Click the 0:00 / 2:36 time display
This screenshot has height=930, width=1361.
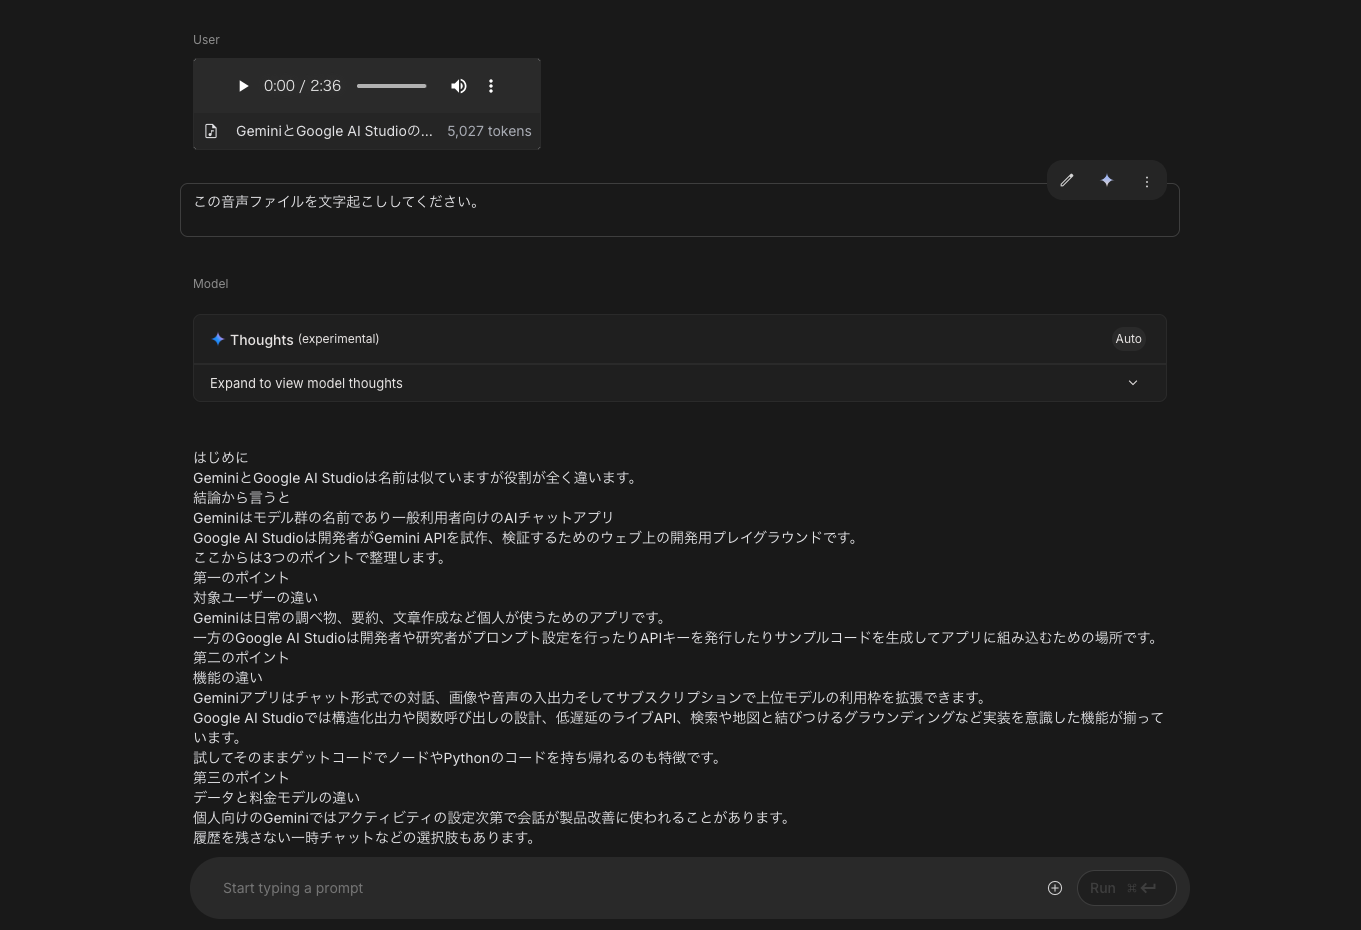302,86
